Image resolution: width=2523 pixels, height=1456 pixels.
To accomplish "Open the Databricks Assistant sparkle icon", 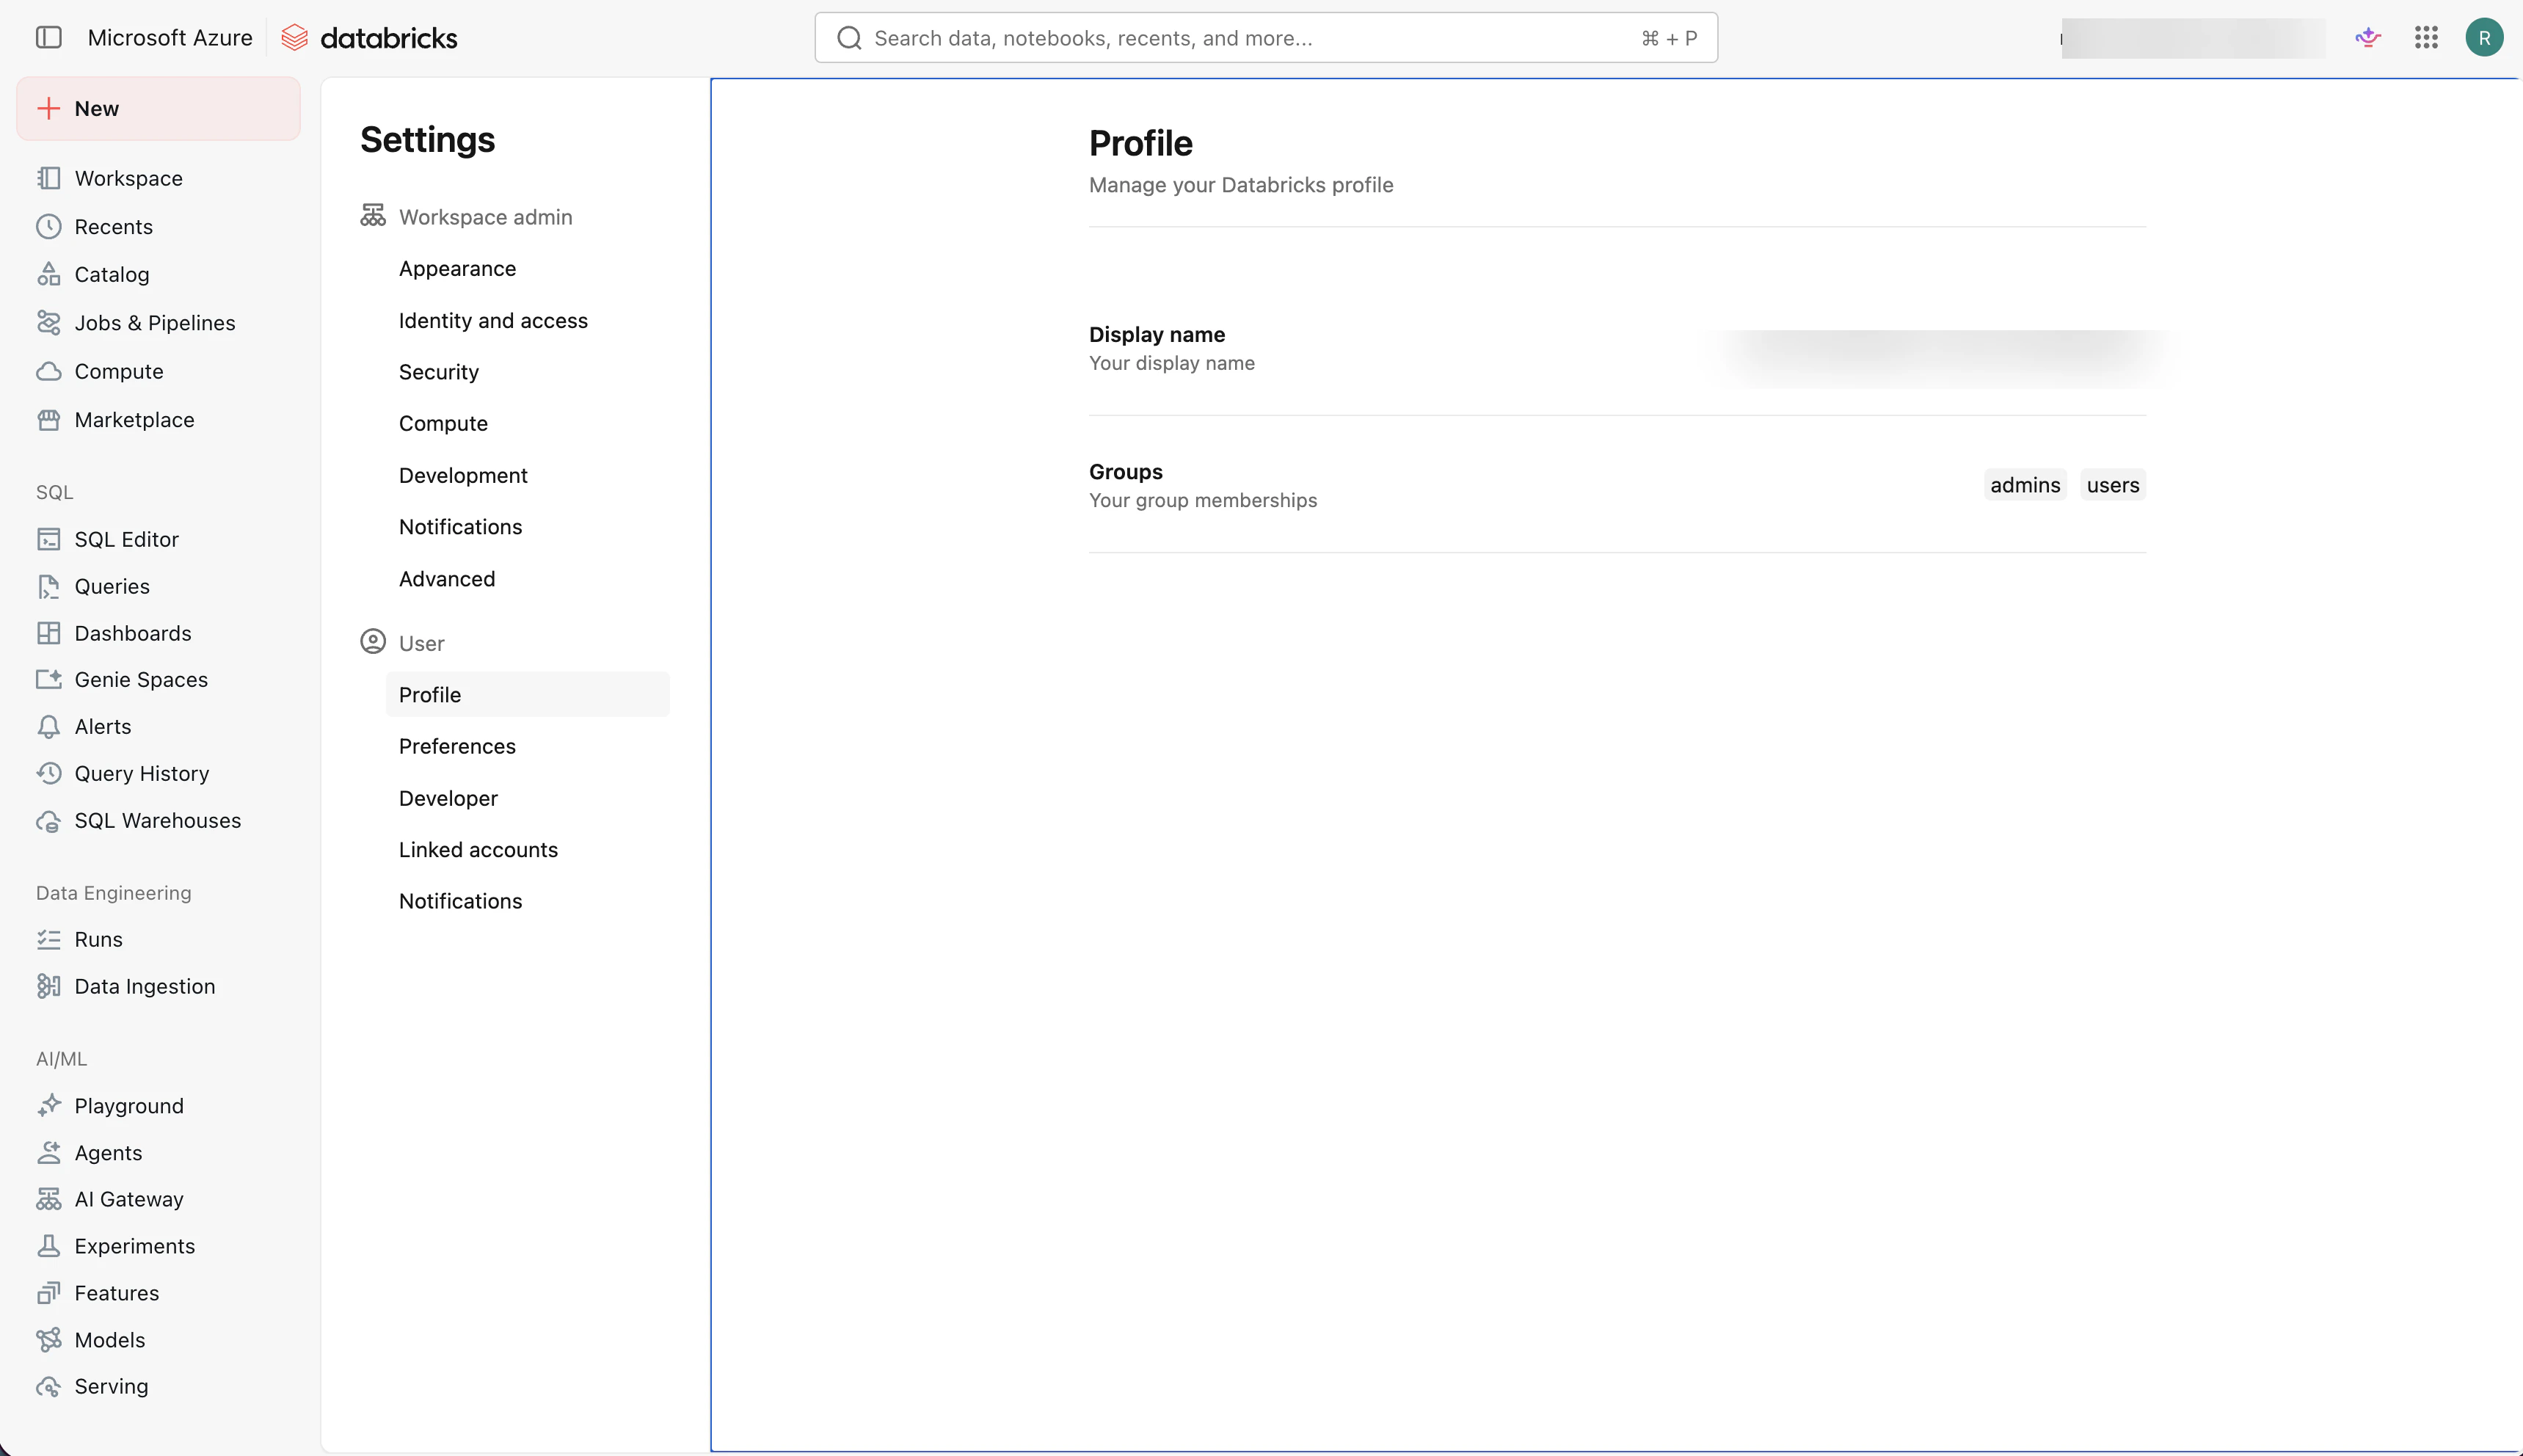I will pos(2368,38).
